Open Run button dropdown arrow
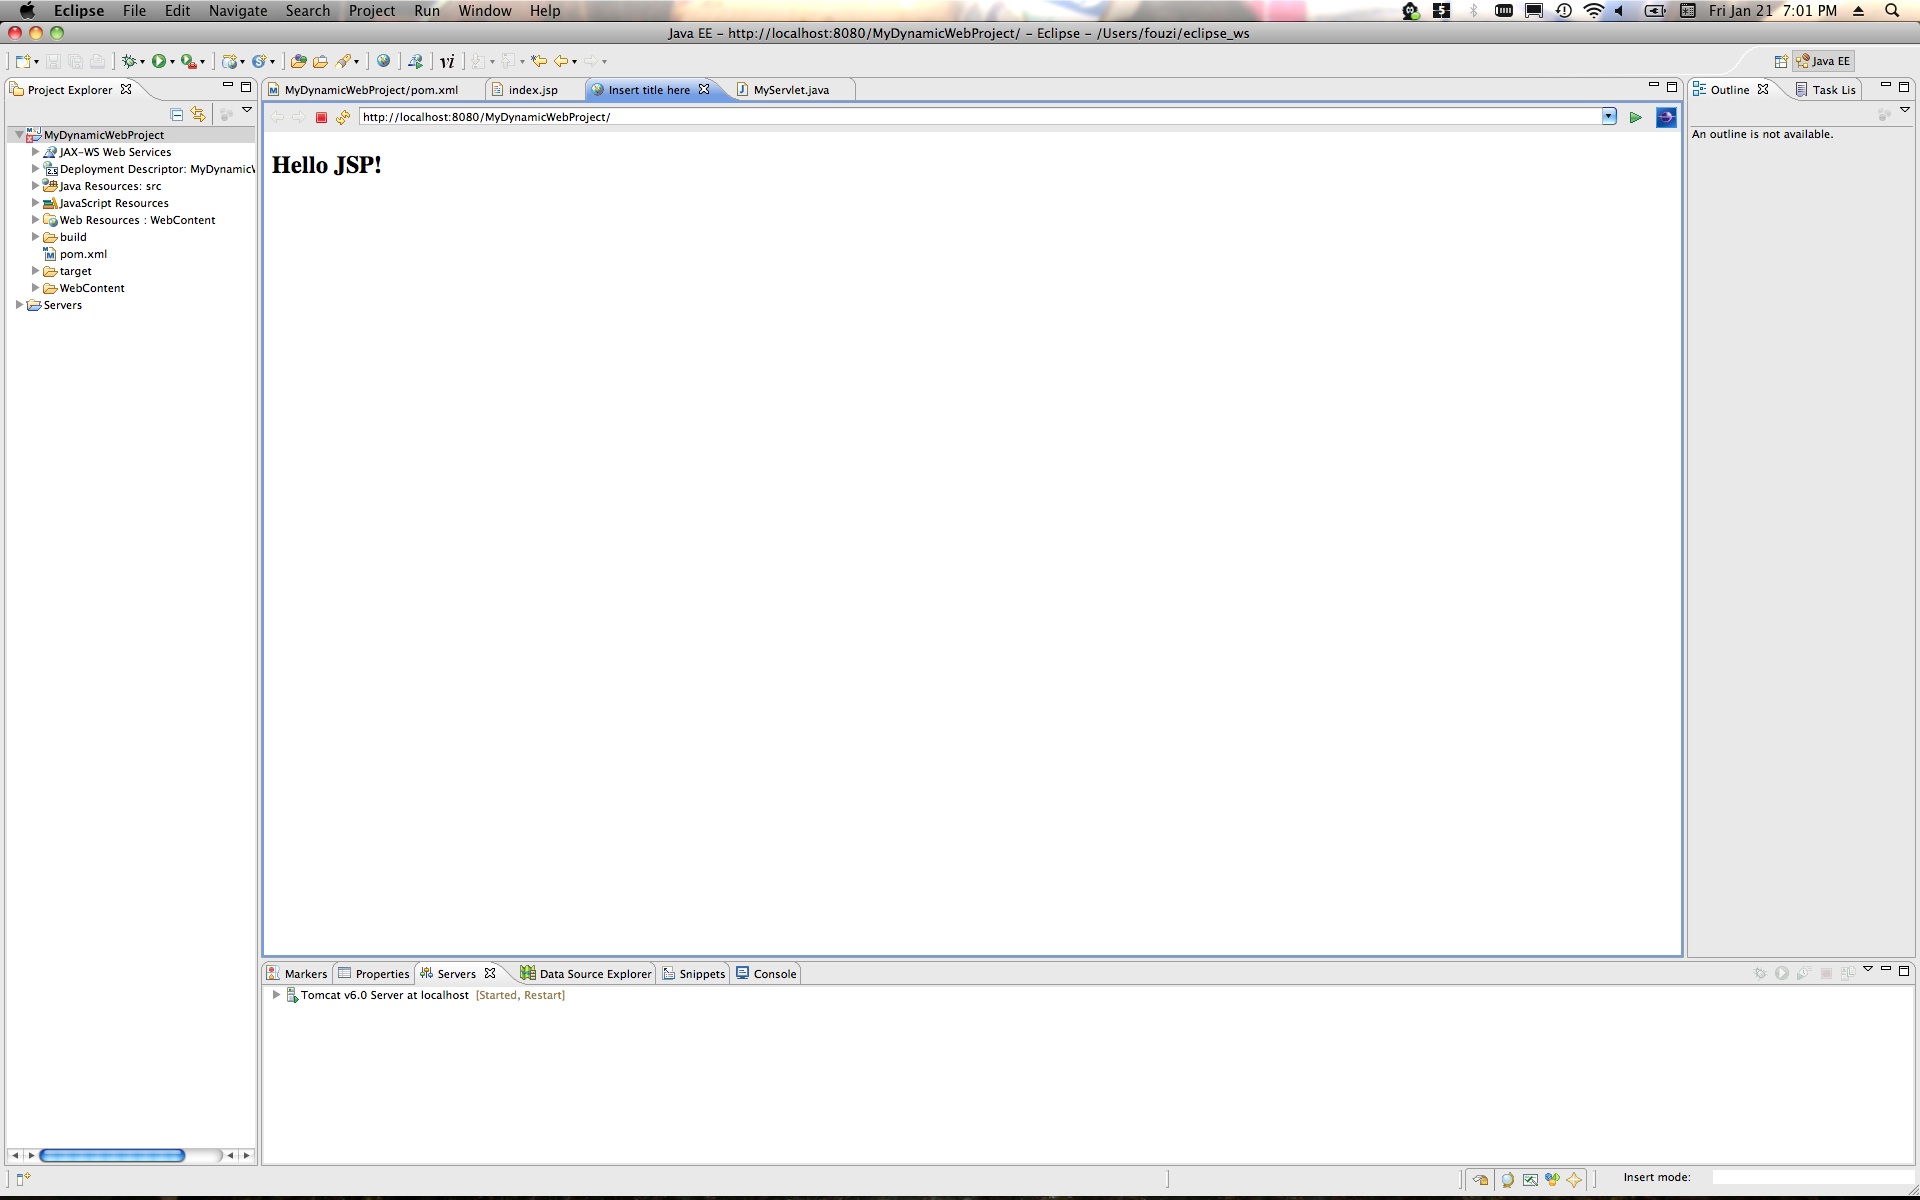This screenshot has height=1200, width=1920. 172,62
